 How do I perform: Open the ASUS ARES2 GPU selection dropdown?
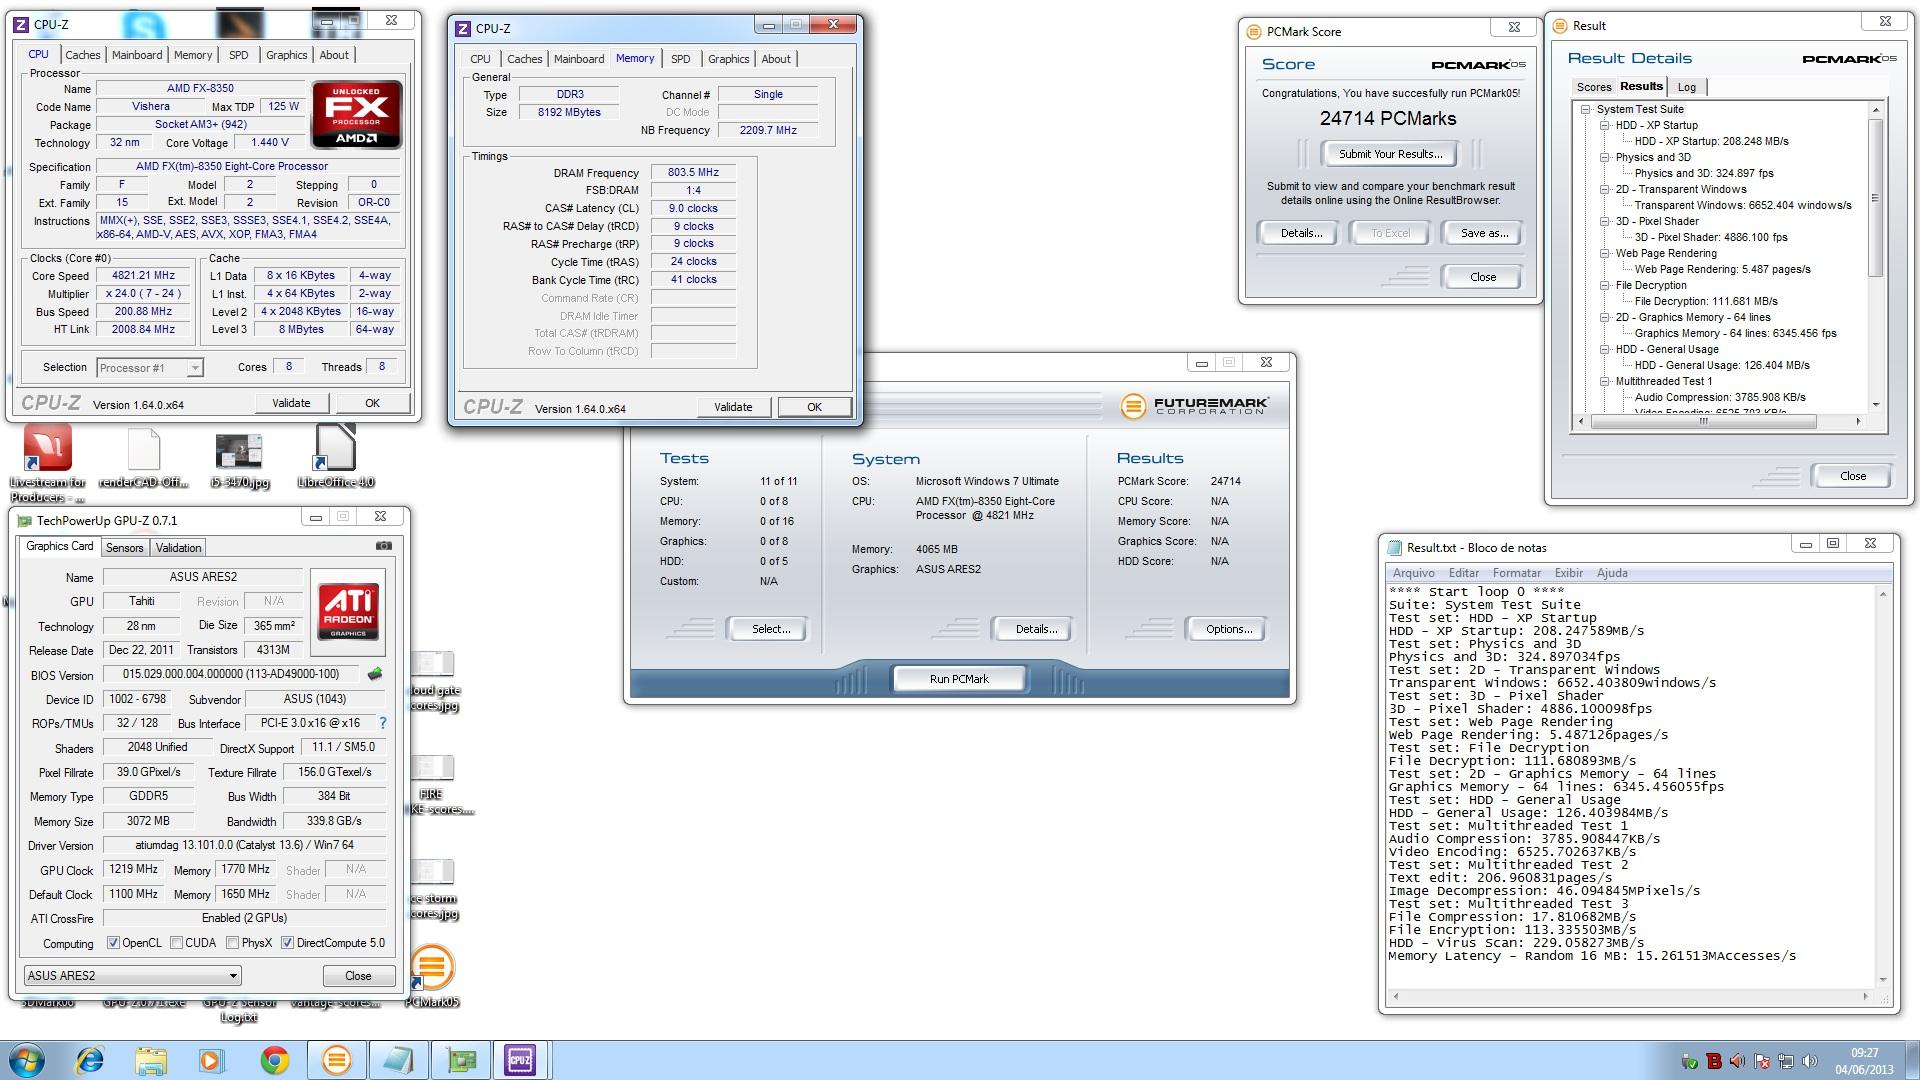coord(132,975)
